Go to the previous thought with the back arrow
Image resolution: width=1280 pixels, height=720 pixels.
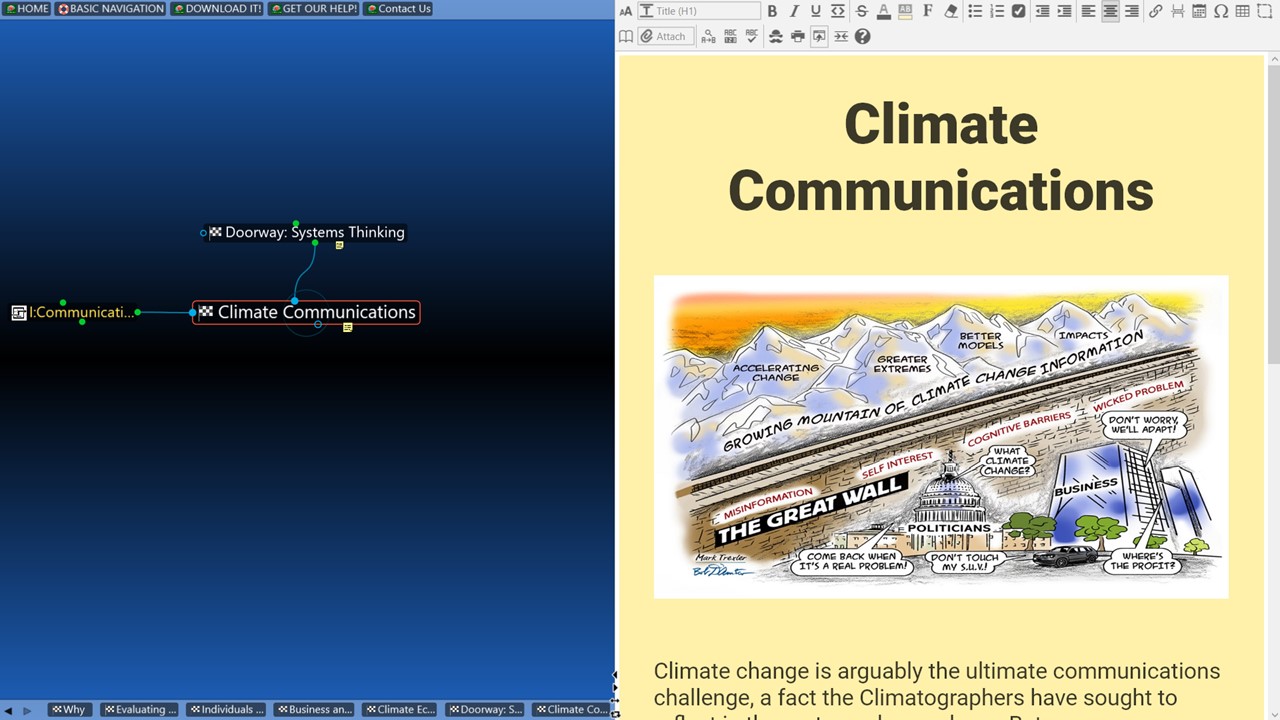(9, 710)
